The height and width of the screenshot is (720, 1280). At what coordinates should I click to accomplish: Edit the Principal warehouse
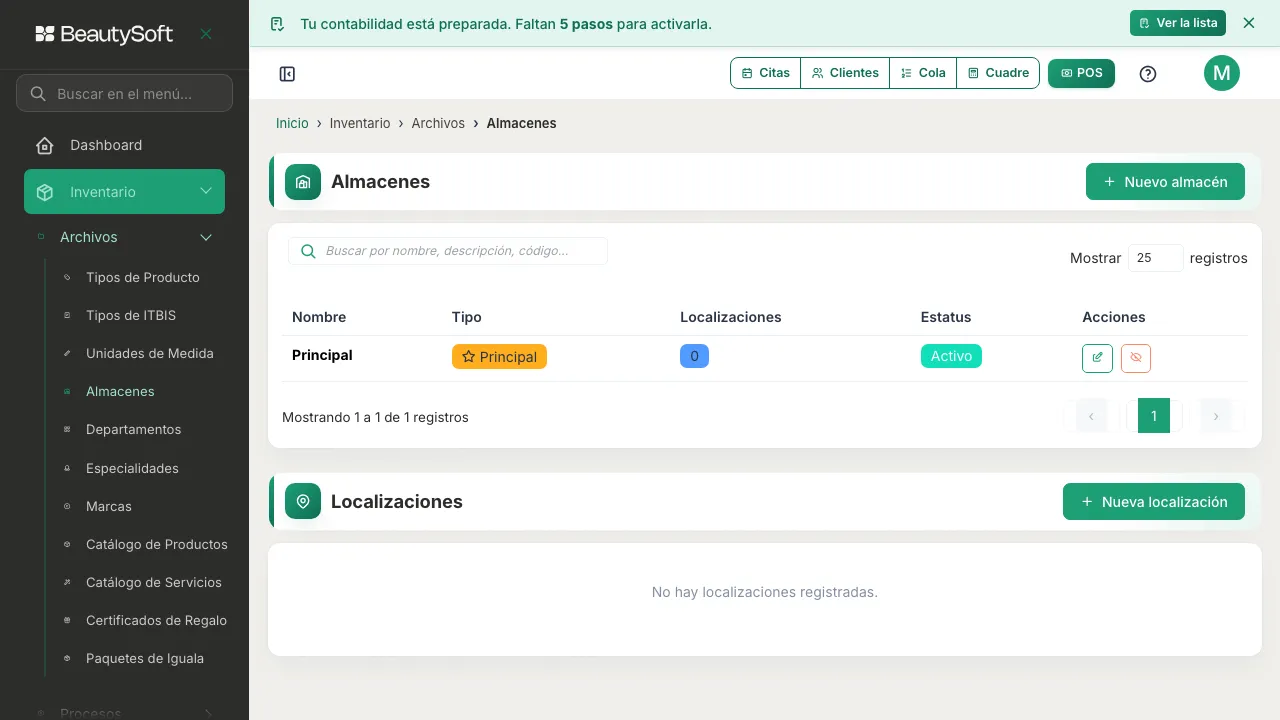(1097, 357)
